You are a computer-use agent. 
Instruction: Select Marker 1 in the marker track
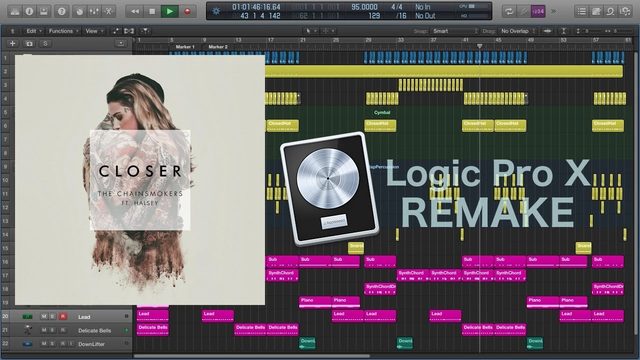[x=185, y=47]
